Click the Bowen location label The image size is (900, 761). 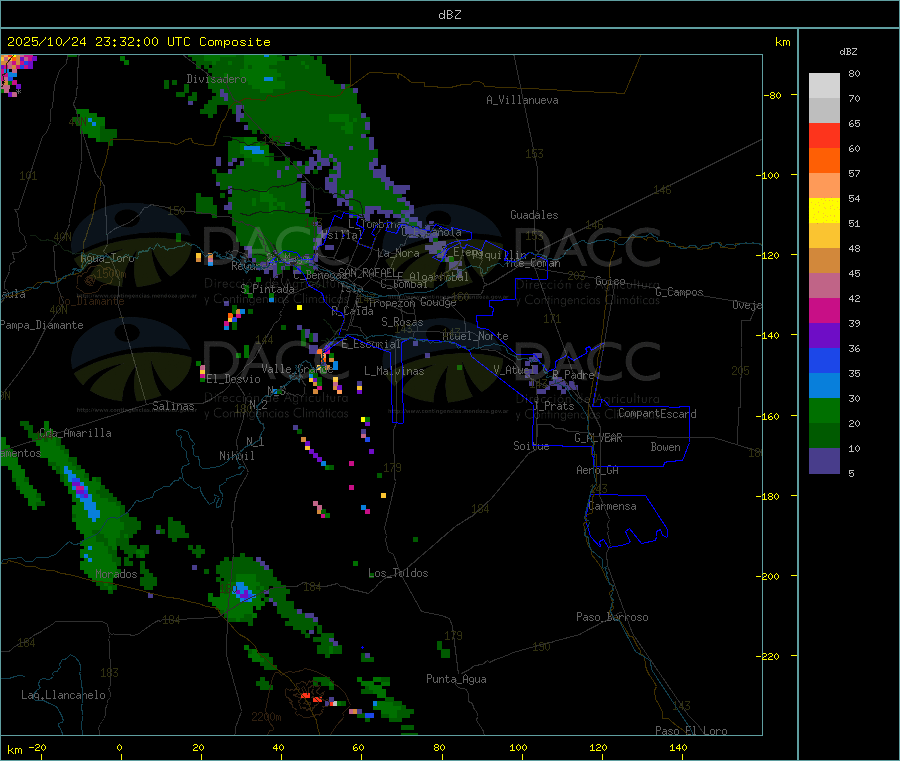[x=666, y=447]
